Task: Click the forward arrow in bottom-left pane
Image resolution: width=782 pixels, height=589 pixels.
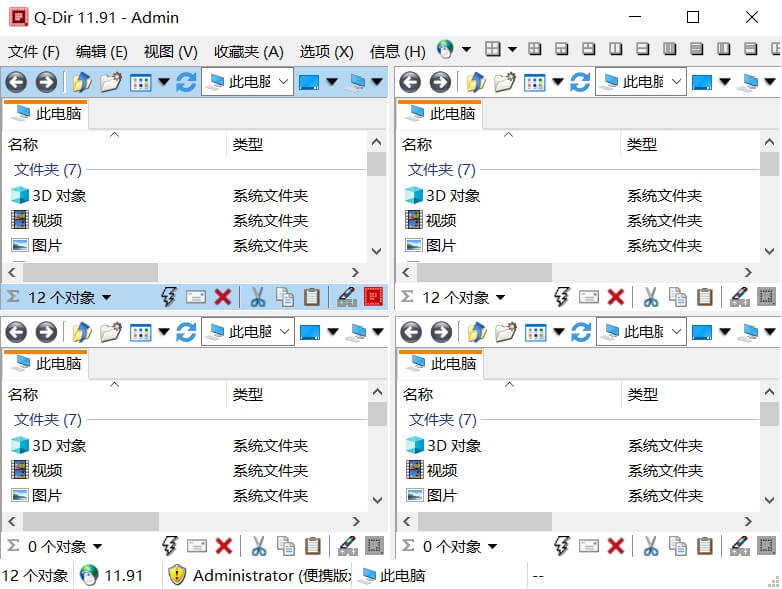Action: [46, 332]
